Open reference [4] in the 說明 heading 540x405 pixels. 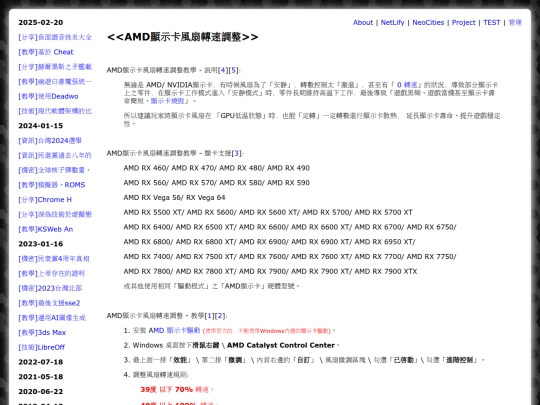pyautogui.click(x=223, y=70)
